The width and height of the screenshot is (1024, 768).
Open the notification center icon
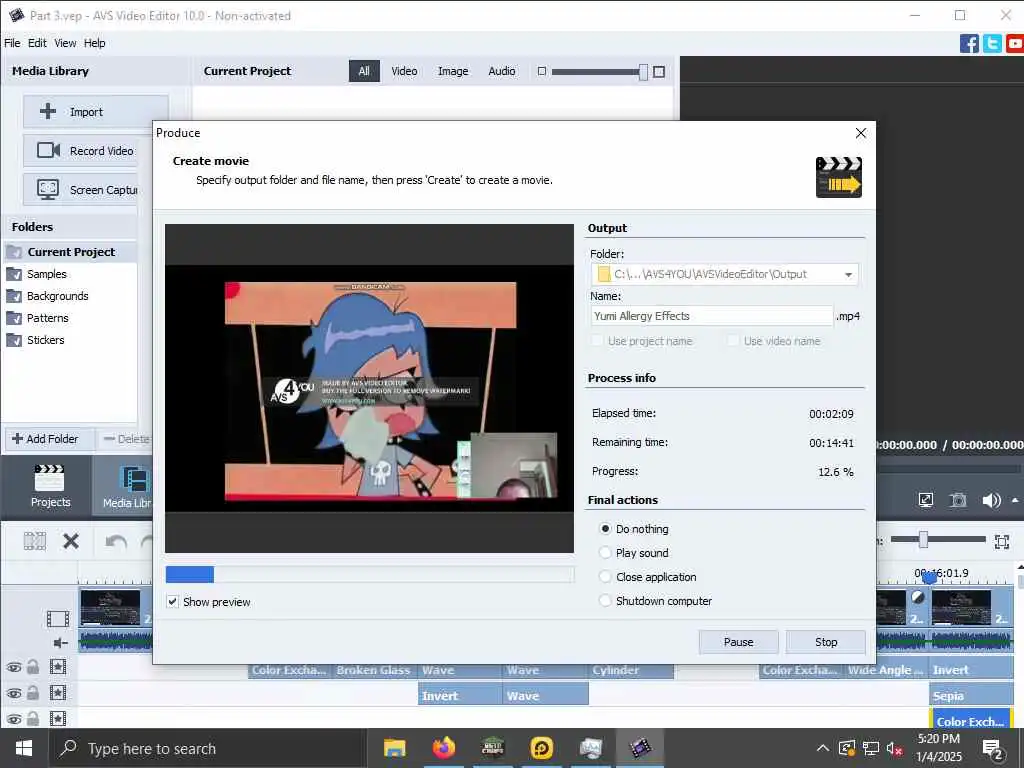[993, 749]
